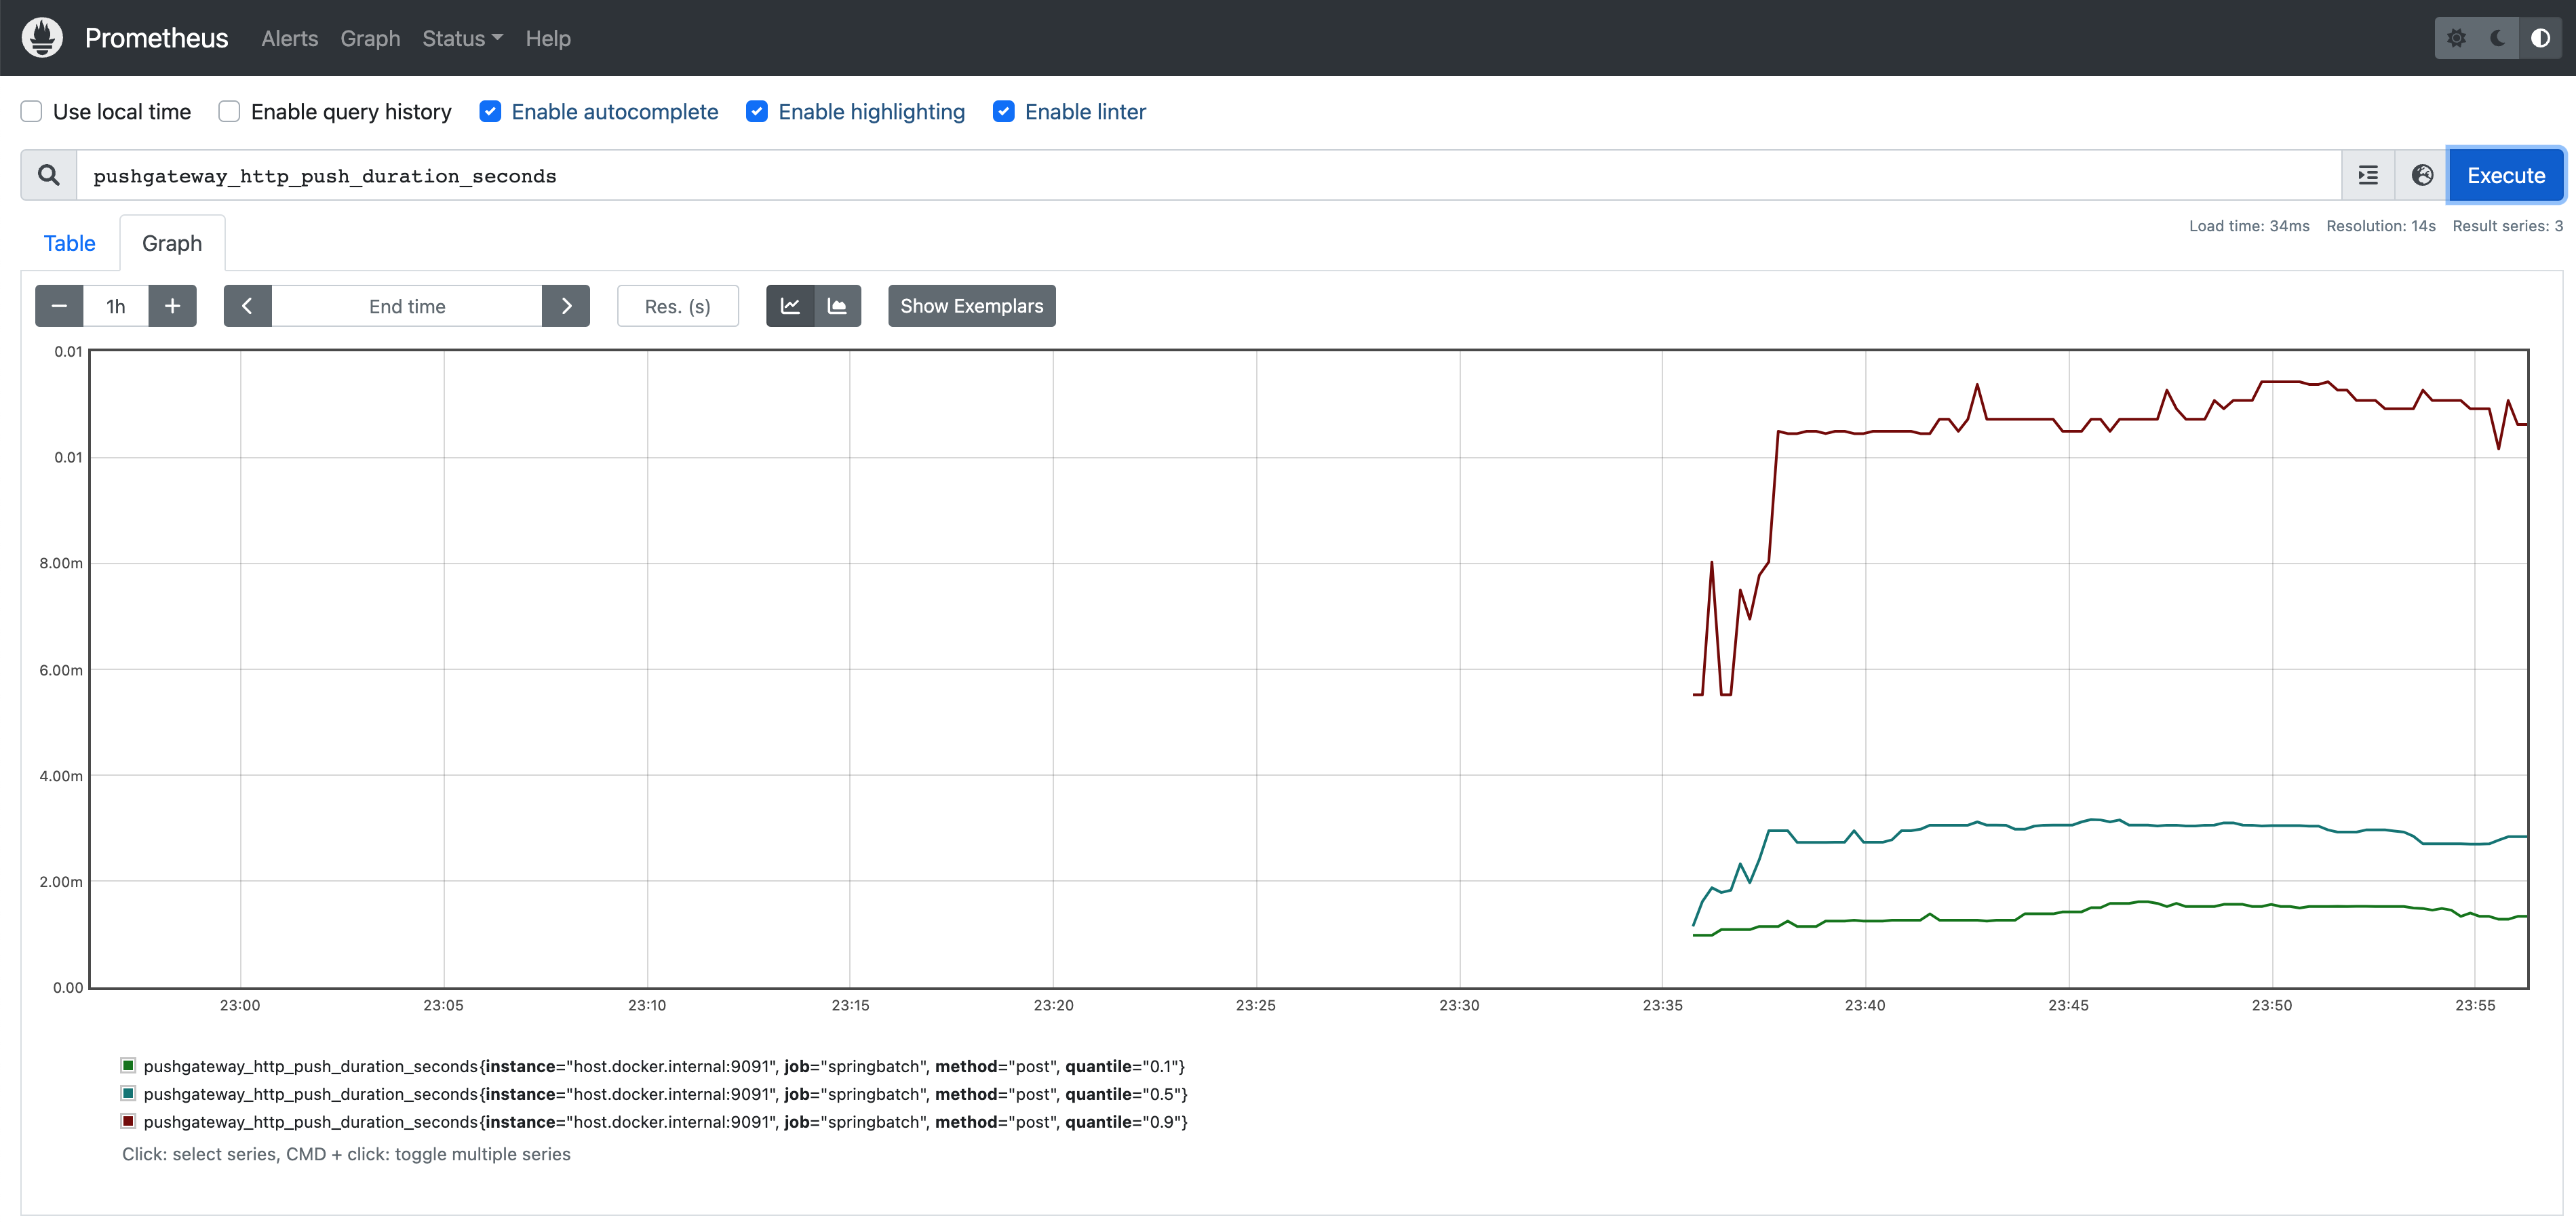Select the Graph tab
This screenshot has width=2576, height=1222.
click(x=172, y=243)
